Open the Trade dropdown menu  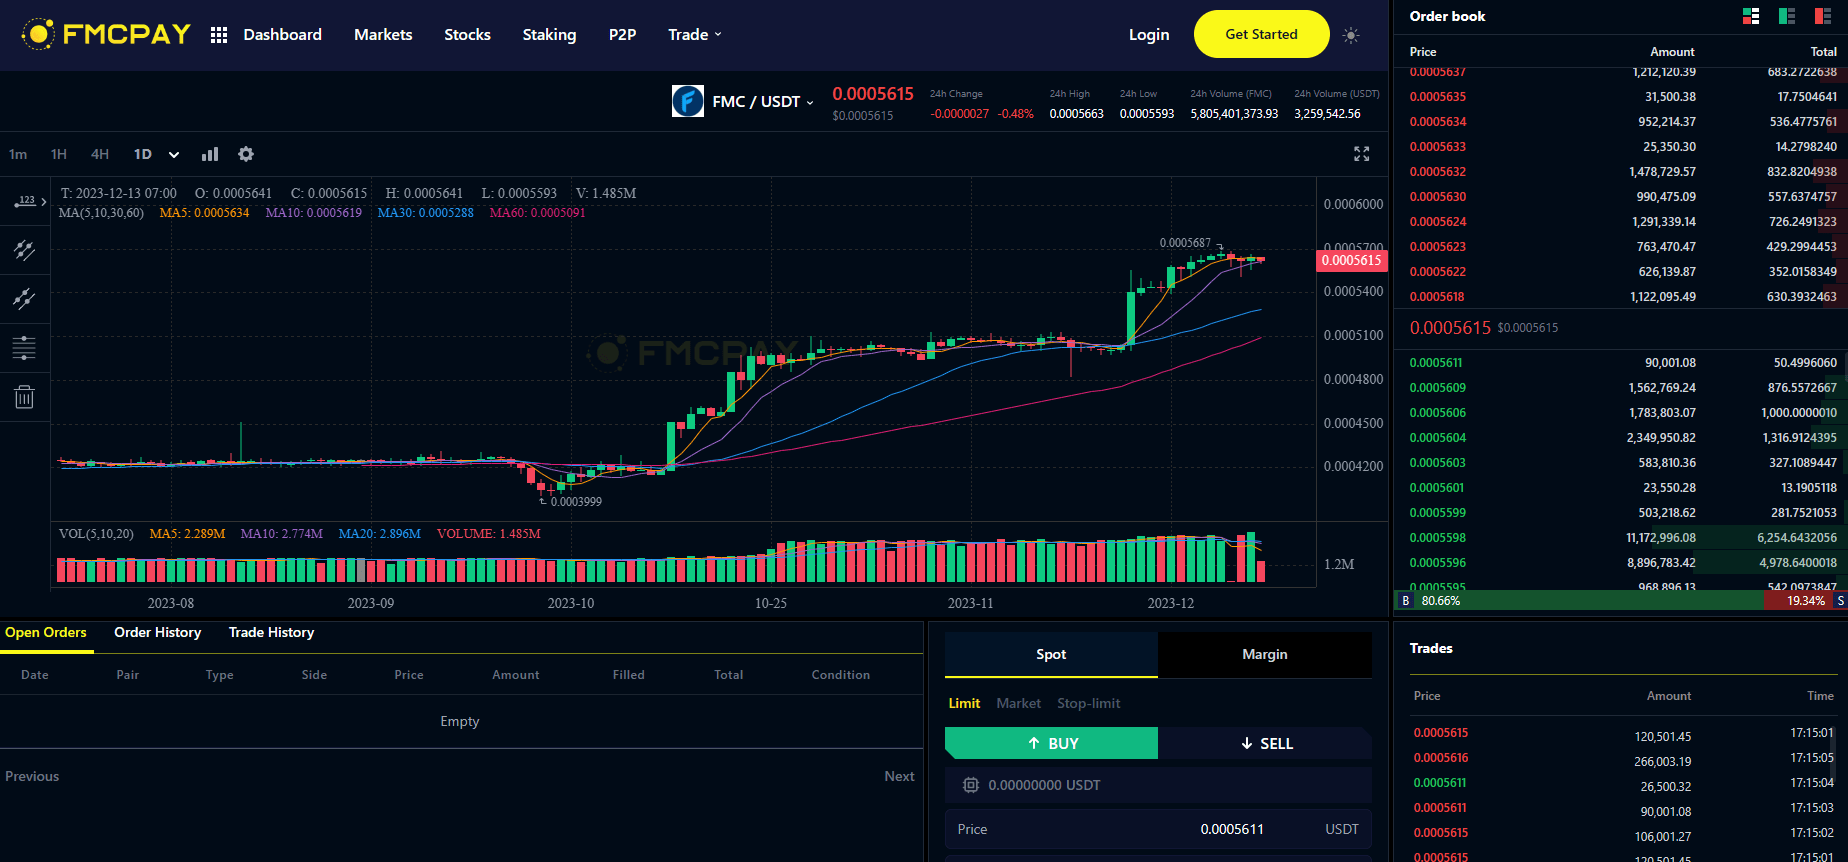695,35
